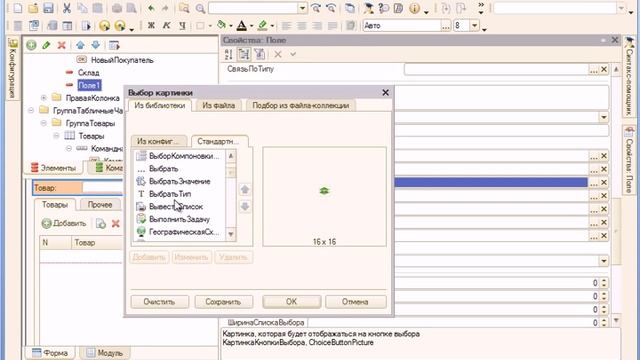Collapse the ГруппаТабличныеЧа tree node
The image size is (640, 360).
(31, 111)
